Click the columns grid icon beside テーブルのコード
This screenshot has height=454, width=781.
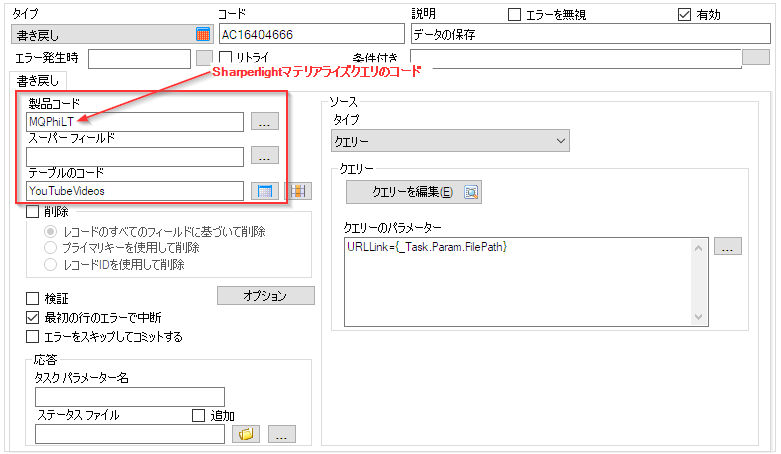point(298,191)
